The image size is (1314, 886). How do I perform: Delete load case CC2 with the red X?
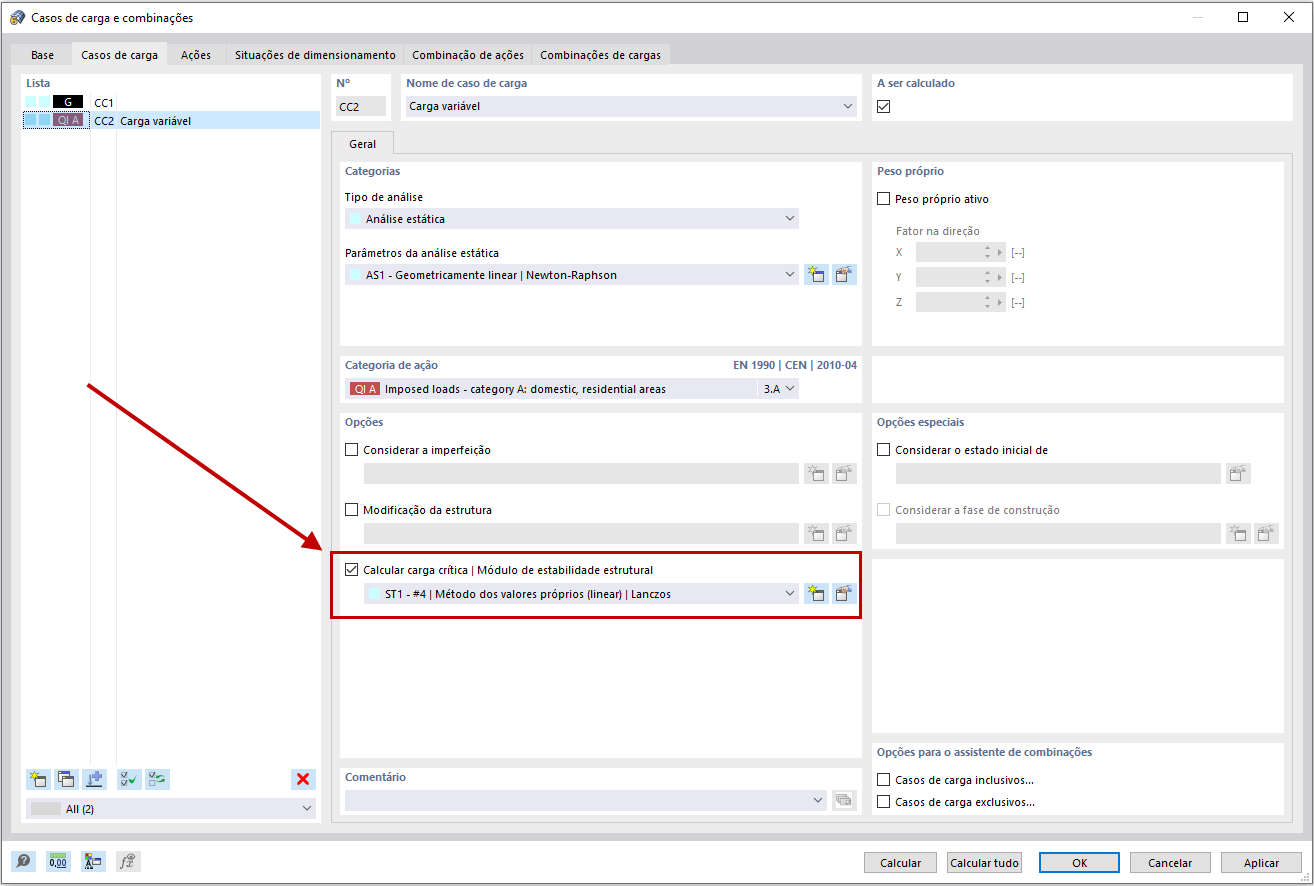303,779
